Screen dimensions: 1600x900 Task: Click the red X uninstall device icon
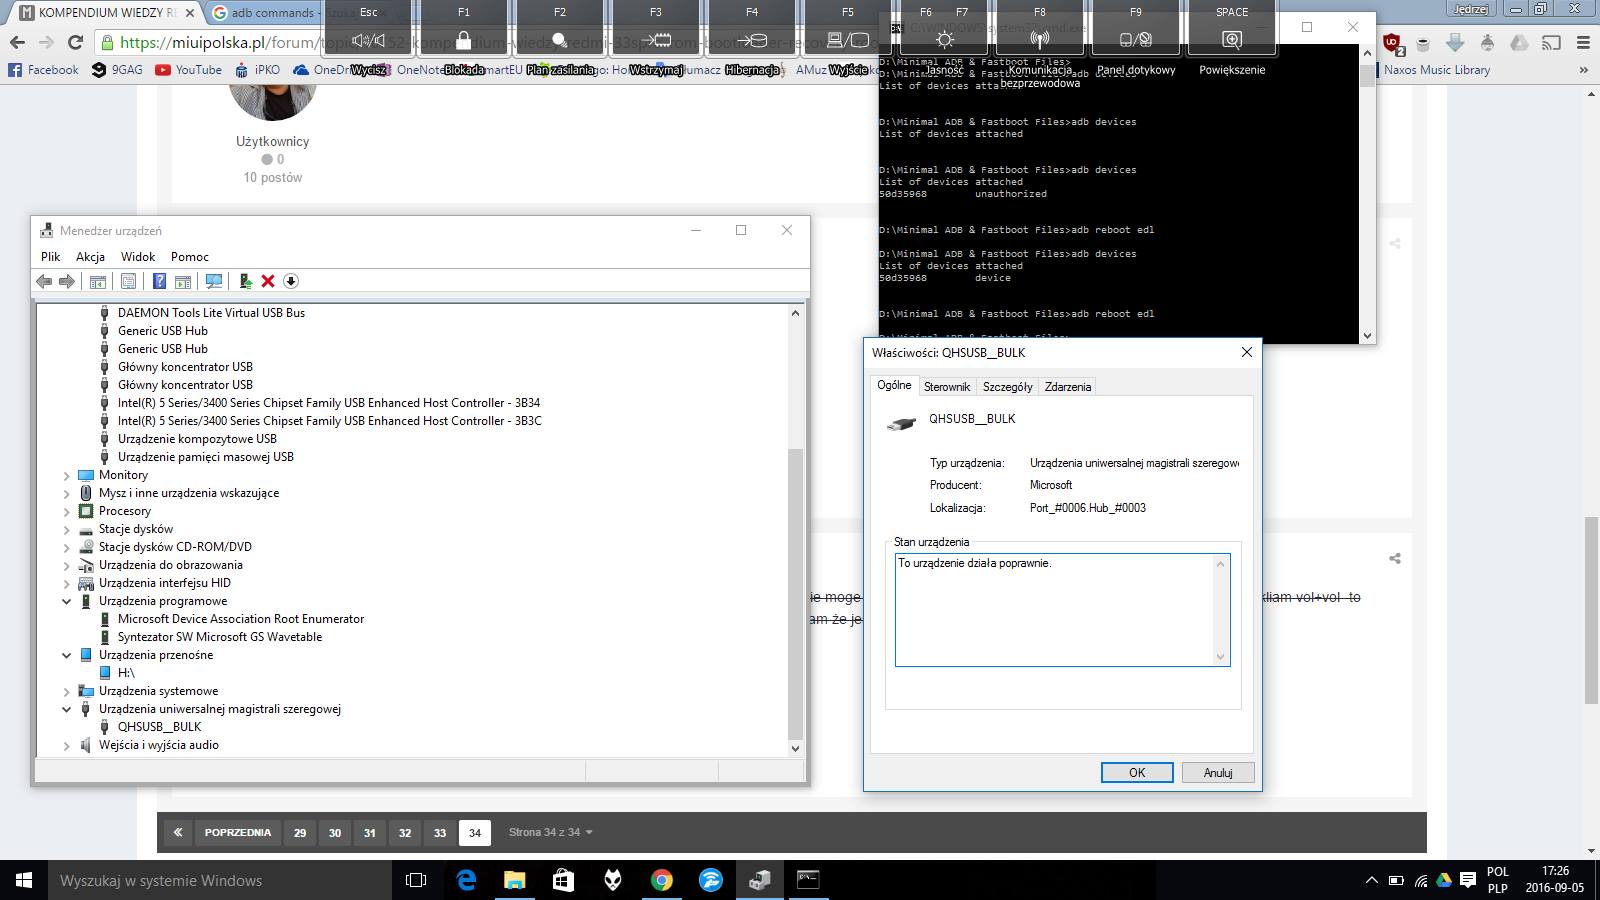268,282
